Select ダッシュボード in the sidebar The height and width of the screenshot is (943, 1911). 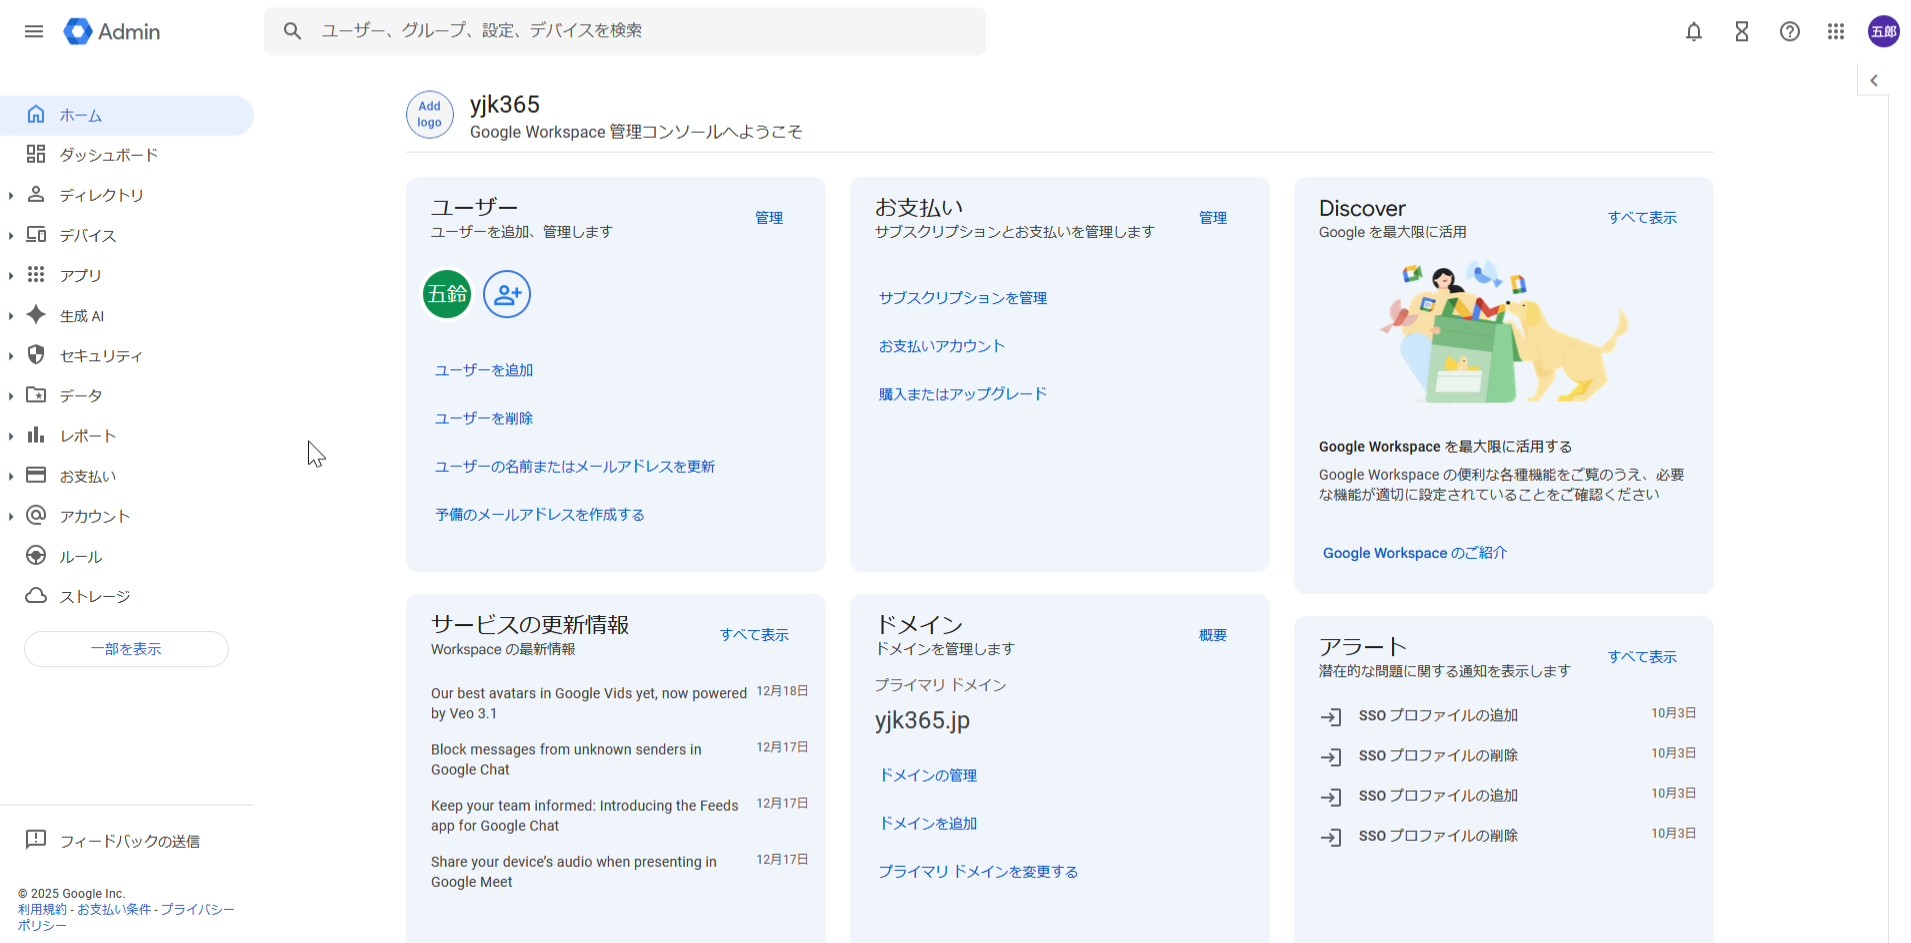[x=108, y=155]
